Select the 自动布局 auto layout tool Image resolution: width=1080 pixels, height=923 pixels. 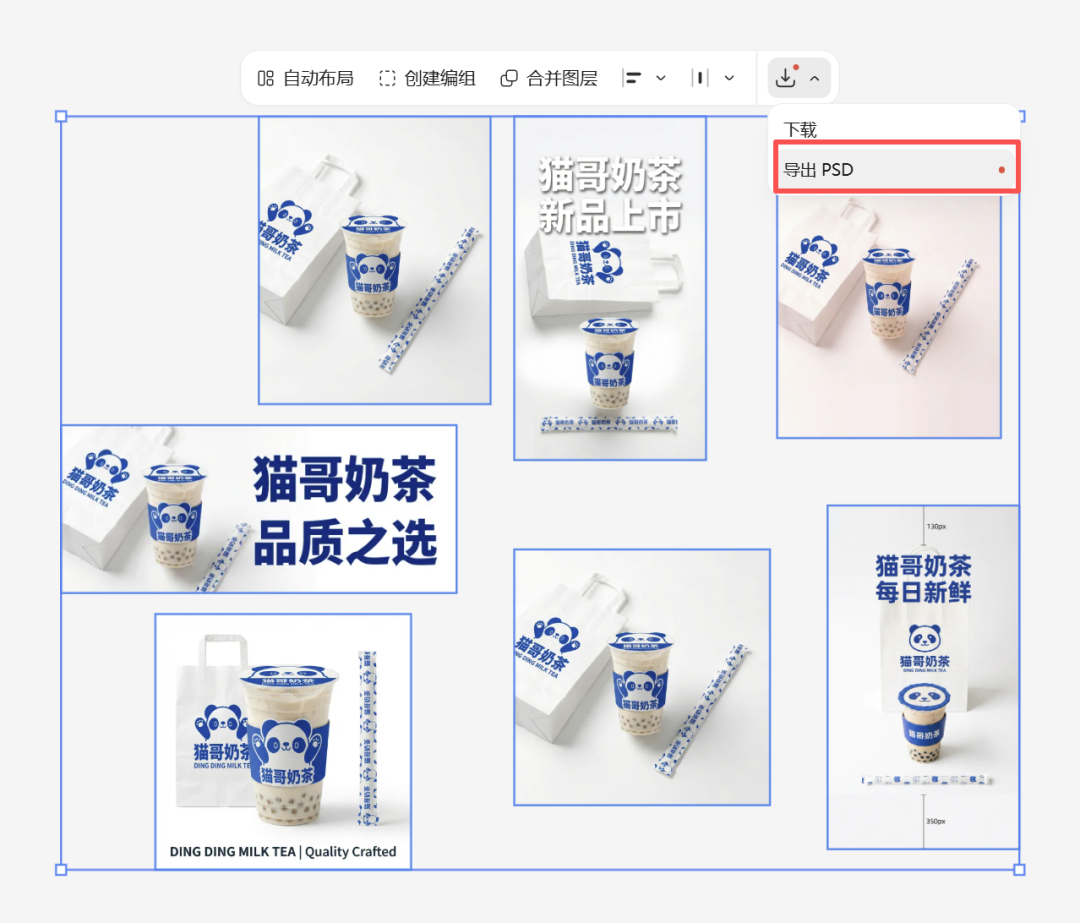(300, 77)
